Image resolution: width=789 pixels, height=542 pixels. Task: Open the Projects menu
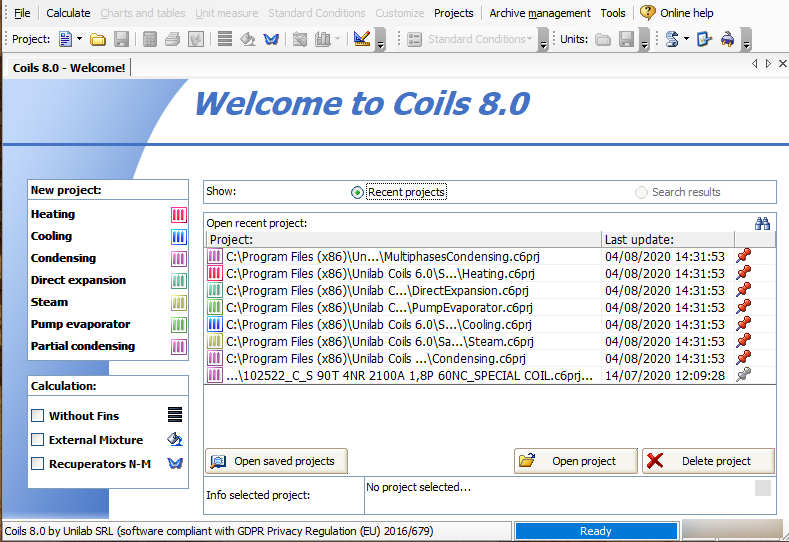tap(454, 13)
